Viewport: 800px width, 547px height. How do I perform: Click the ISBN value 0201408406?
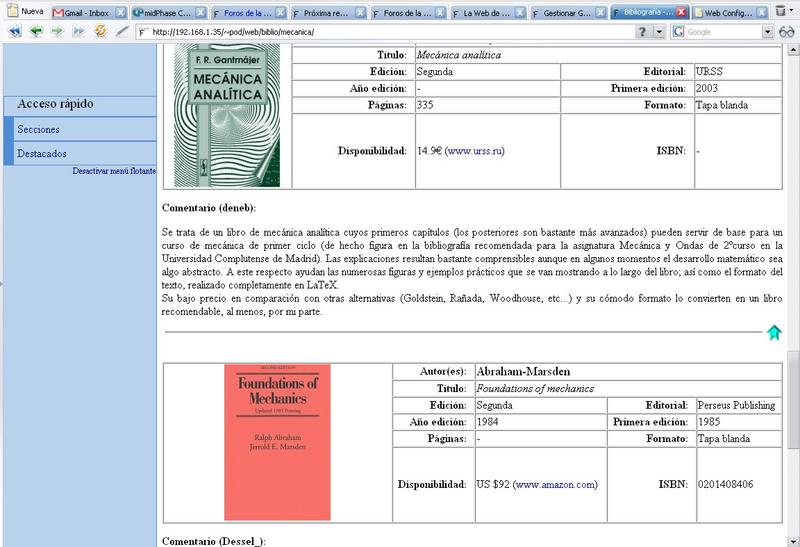pyautogui.click(x=726, y=484)
